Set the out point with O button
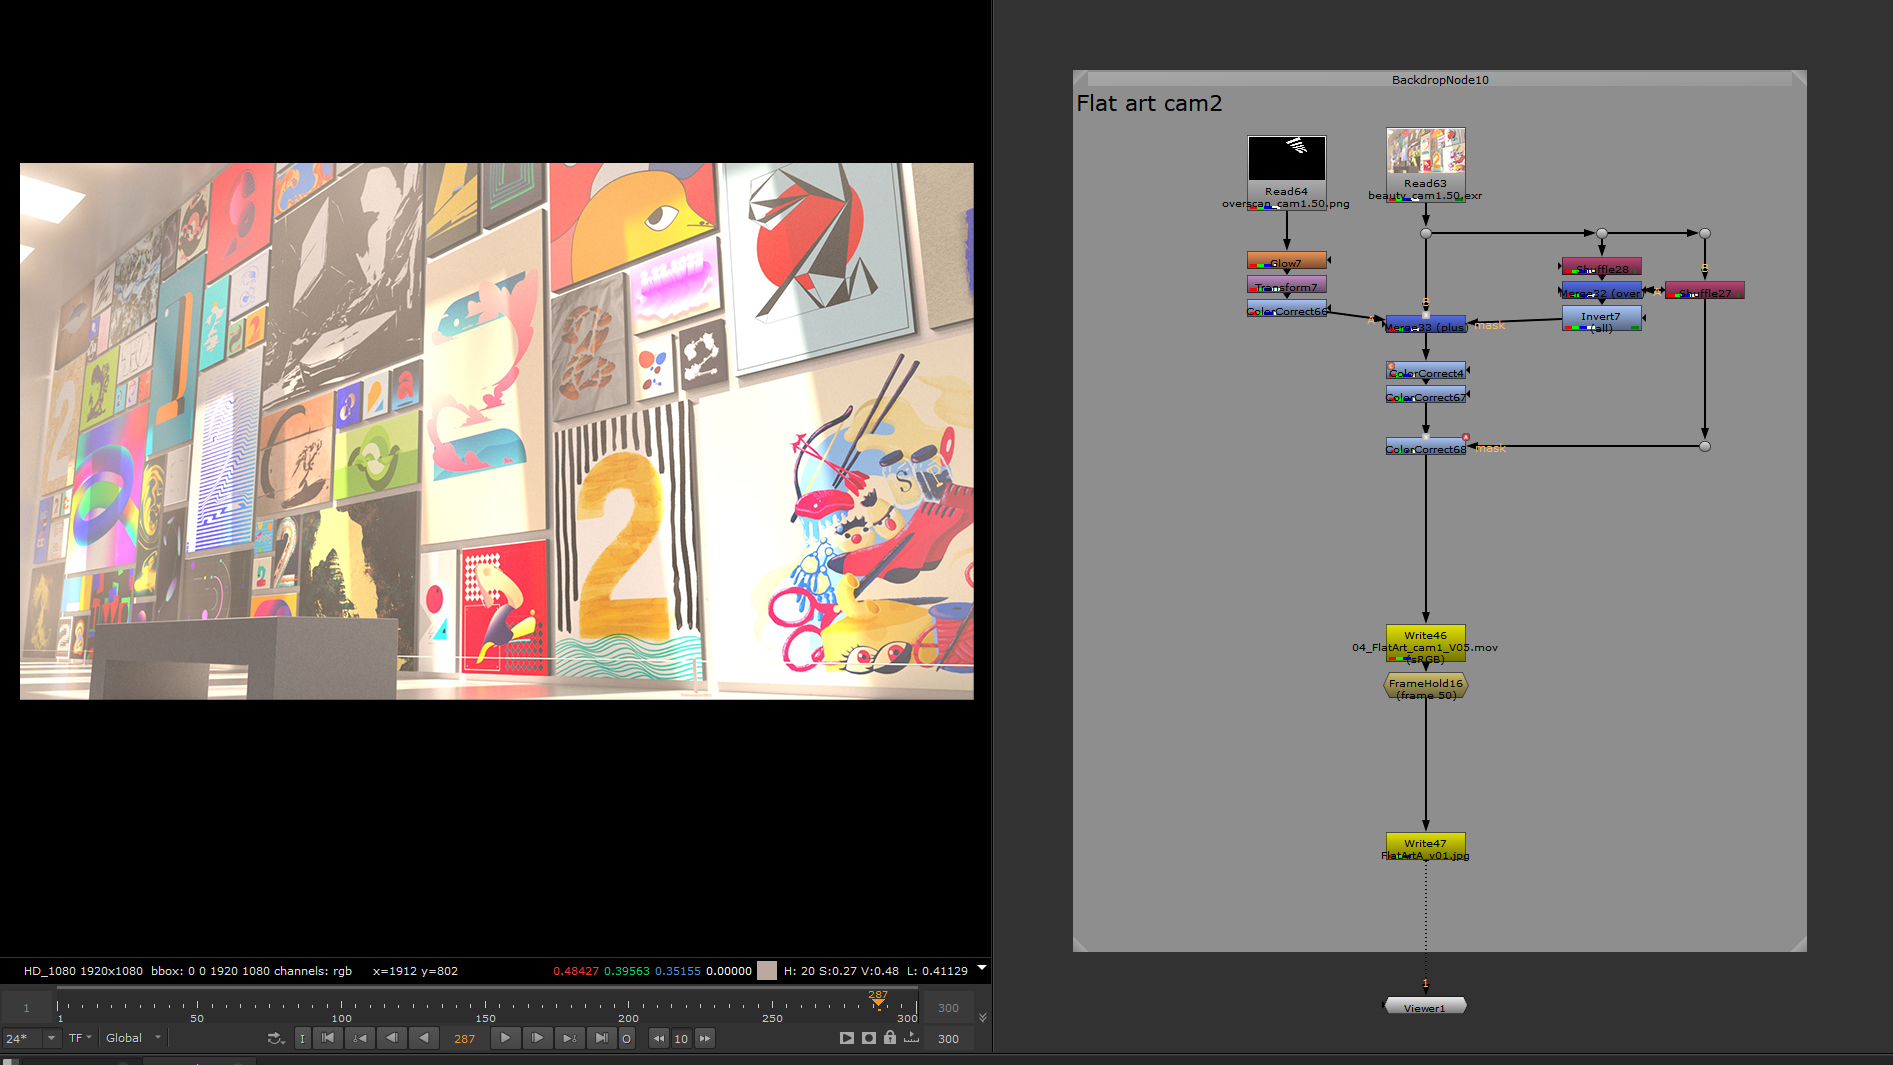Viewport: 1893px width, 1065px height. pyautogui.click(x=627, y=1038)
